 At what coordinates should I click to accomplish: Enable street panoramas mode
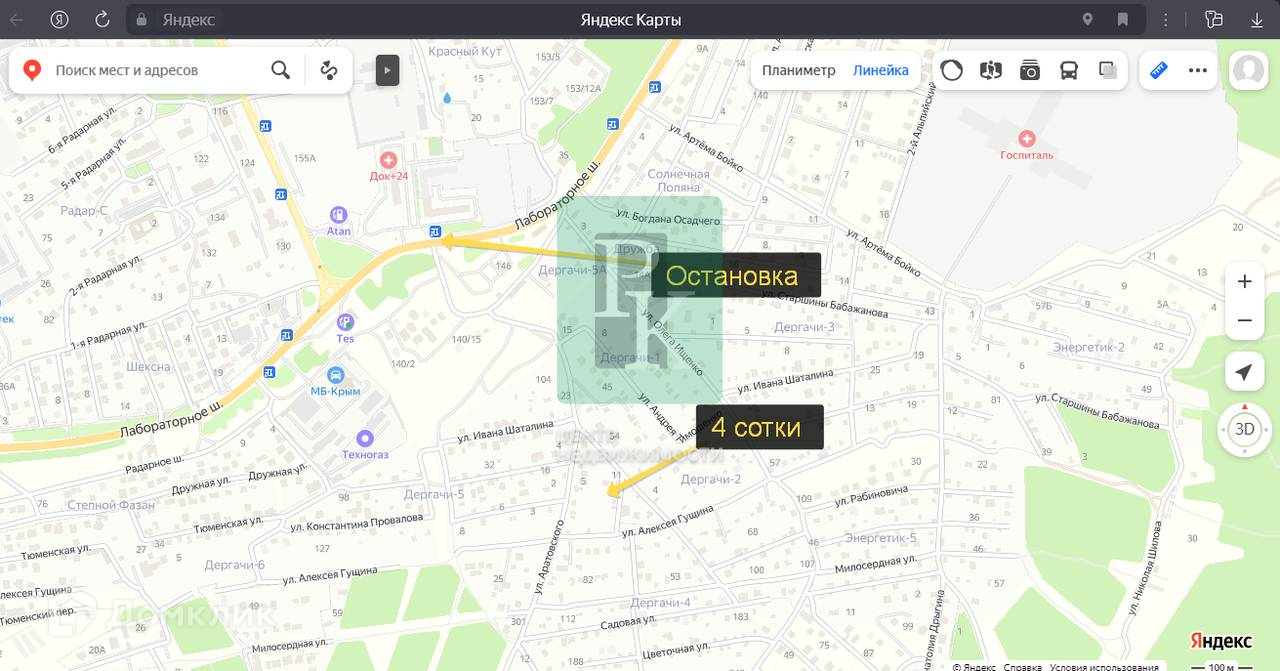click(x=991, y=70)
